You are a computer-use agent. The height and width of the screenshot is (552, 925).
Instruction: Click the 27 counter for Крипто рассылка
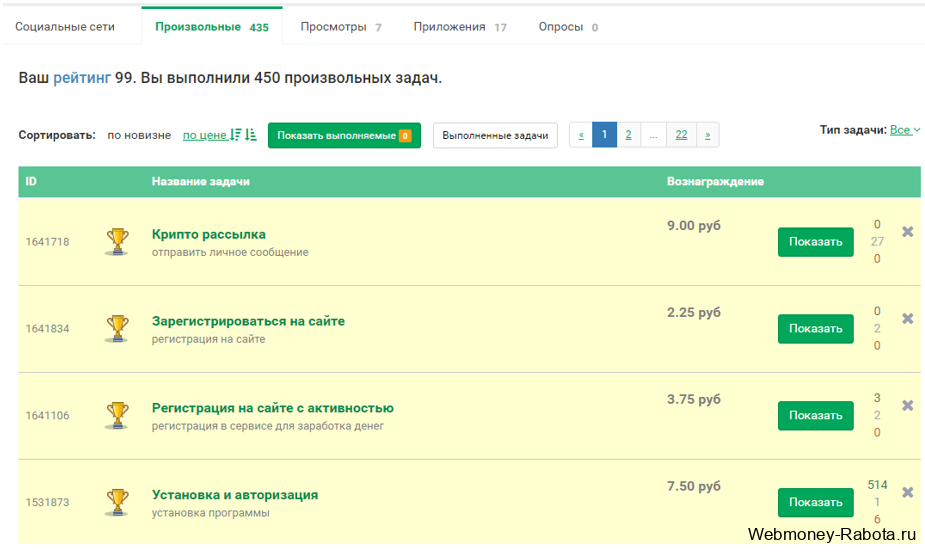pyautogui.click(x=877, y=241)
